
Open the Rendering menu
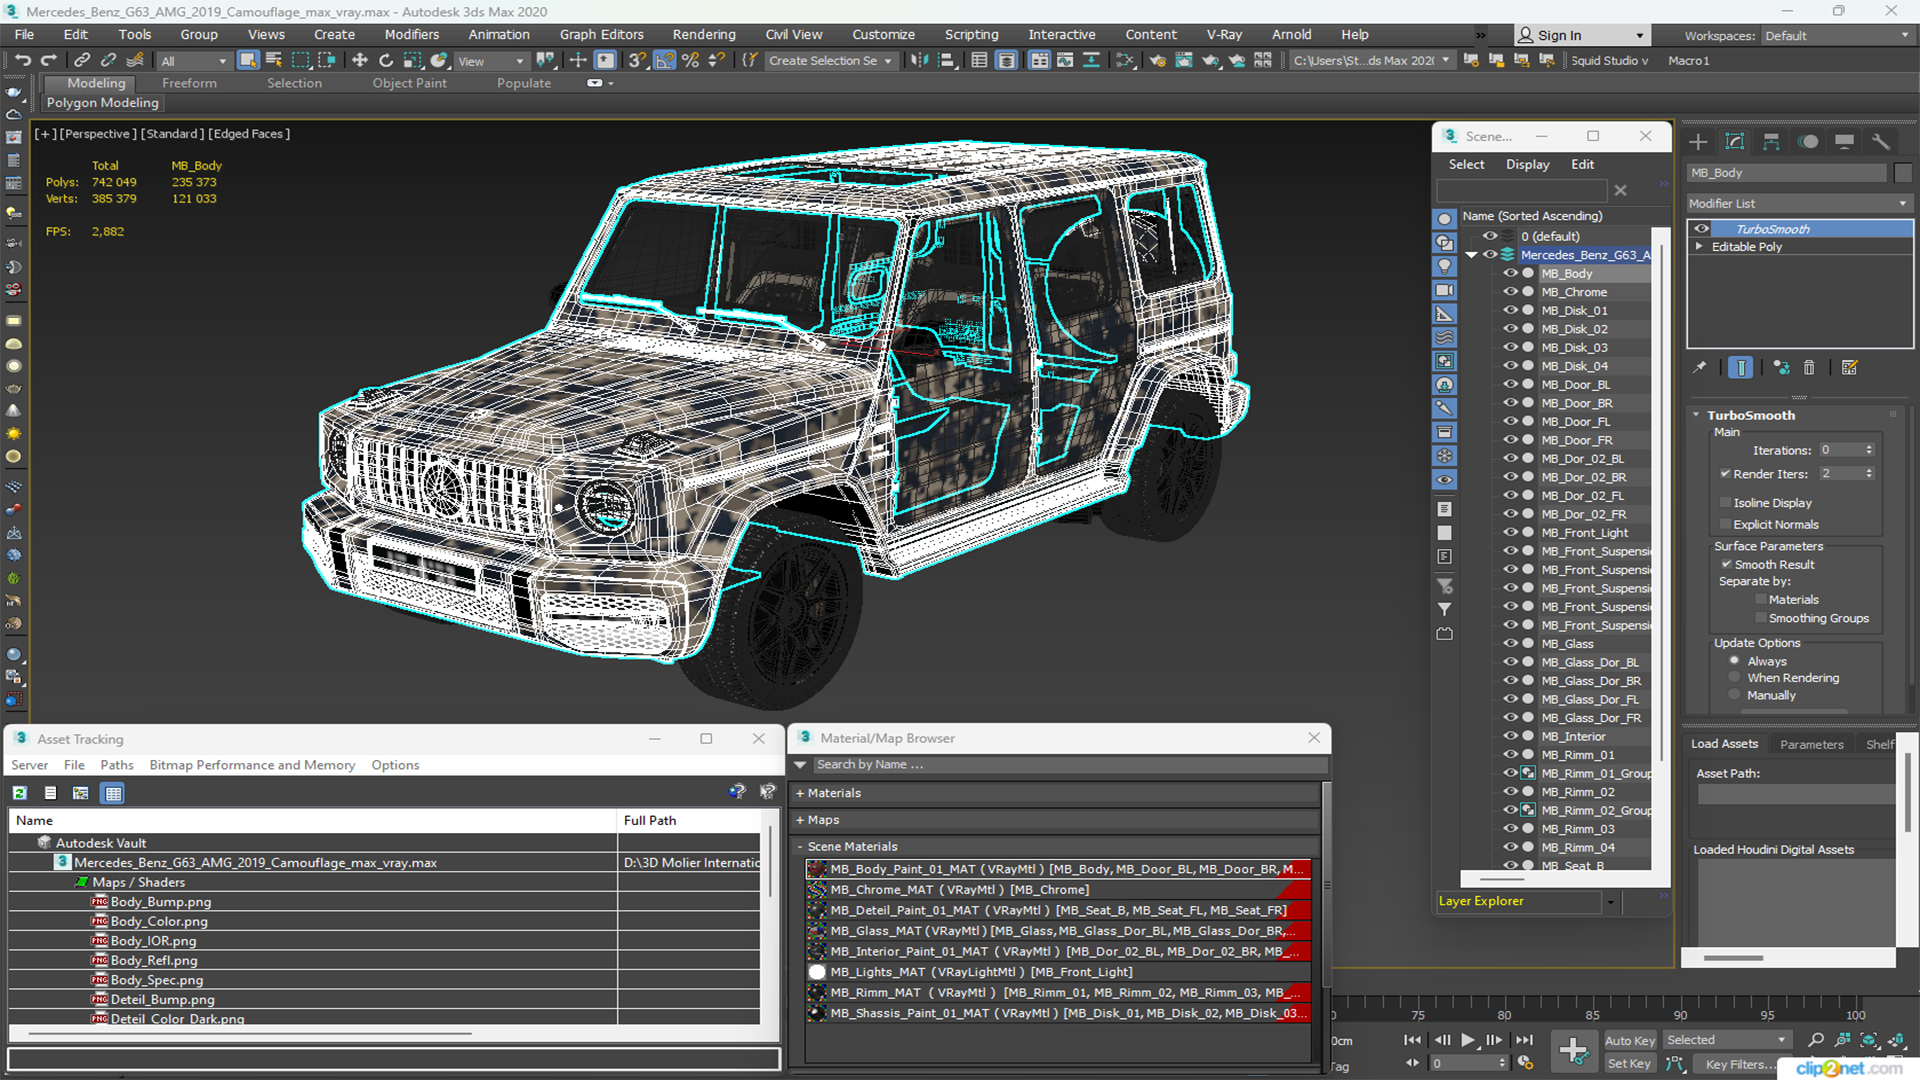[x=704, y=34]
